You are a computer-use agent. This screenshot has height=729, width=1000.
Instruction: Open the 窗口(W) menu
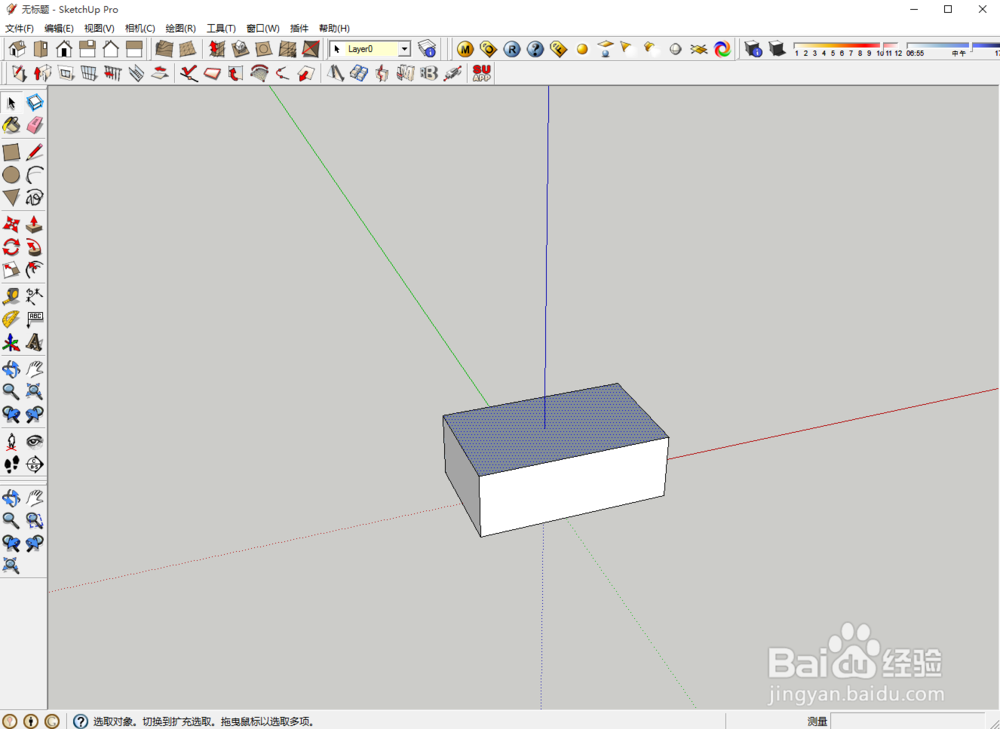pyautogui.click(x=263, y=28)
